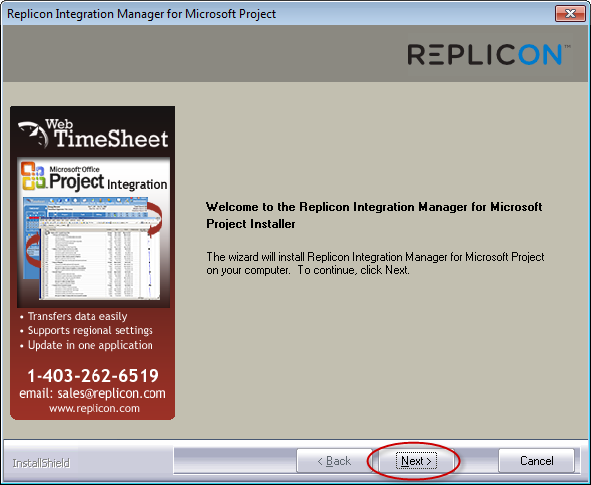Cancel the installation wizard
Viewport: 591px width, 485px height.
[536, 461]
